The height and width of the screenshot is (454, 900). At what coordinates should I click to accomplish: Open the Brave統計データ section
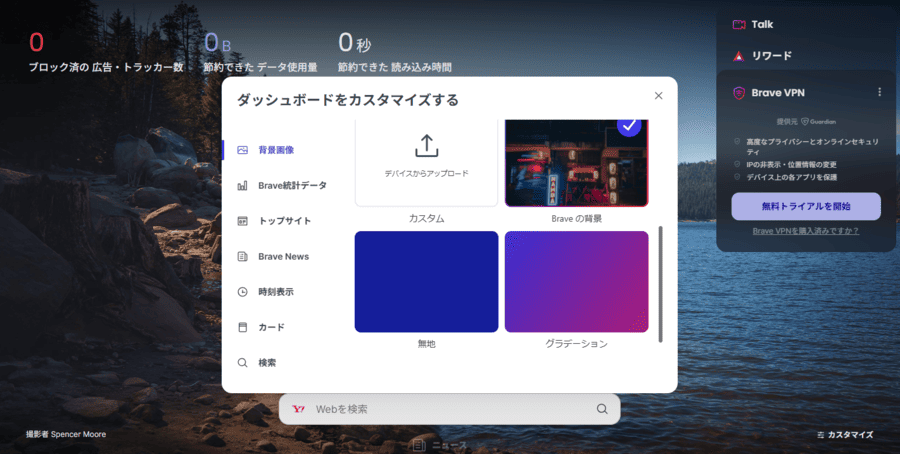[282, 185]
